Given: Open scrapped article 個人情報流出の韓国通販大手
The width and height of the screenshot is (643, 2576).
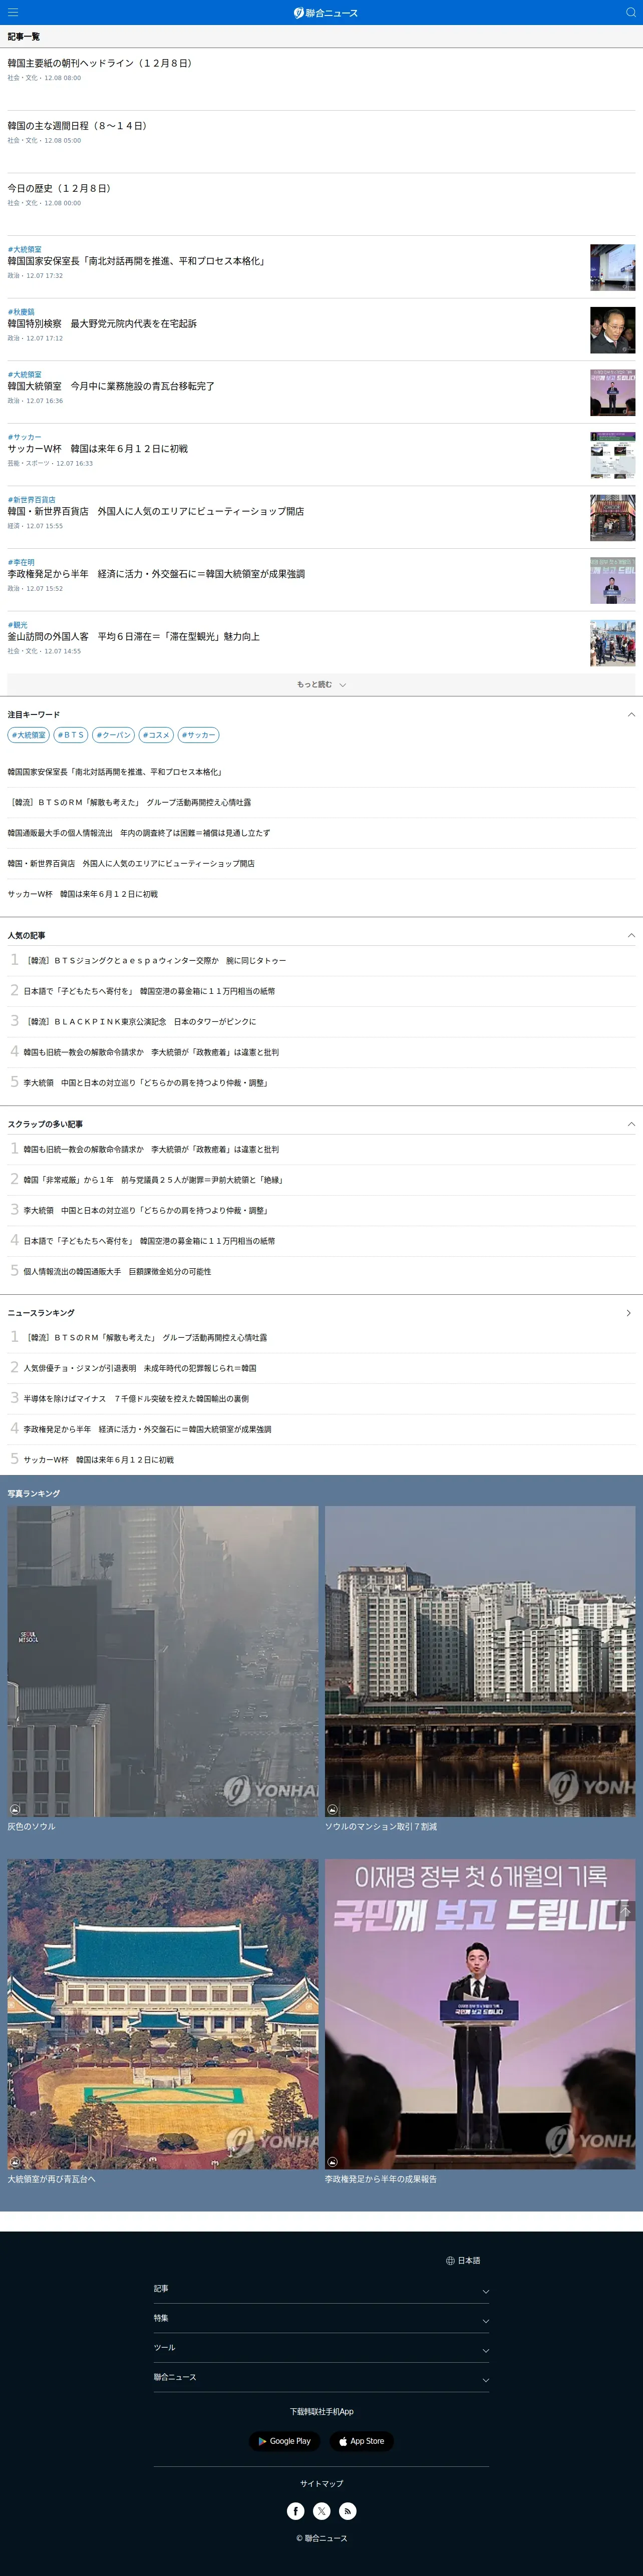Looking at the screenshot, I should [117, 1272].
